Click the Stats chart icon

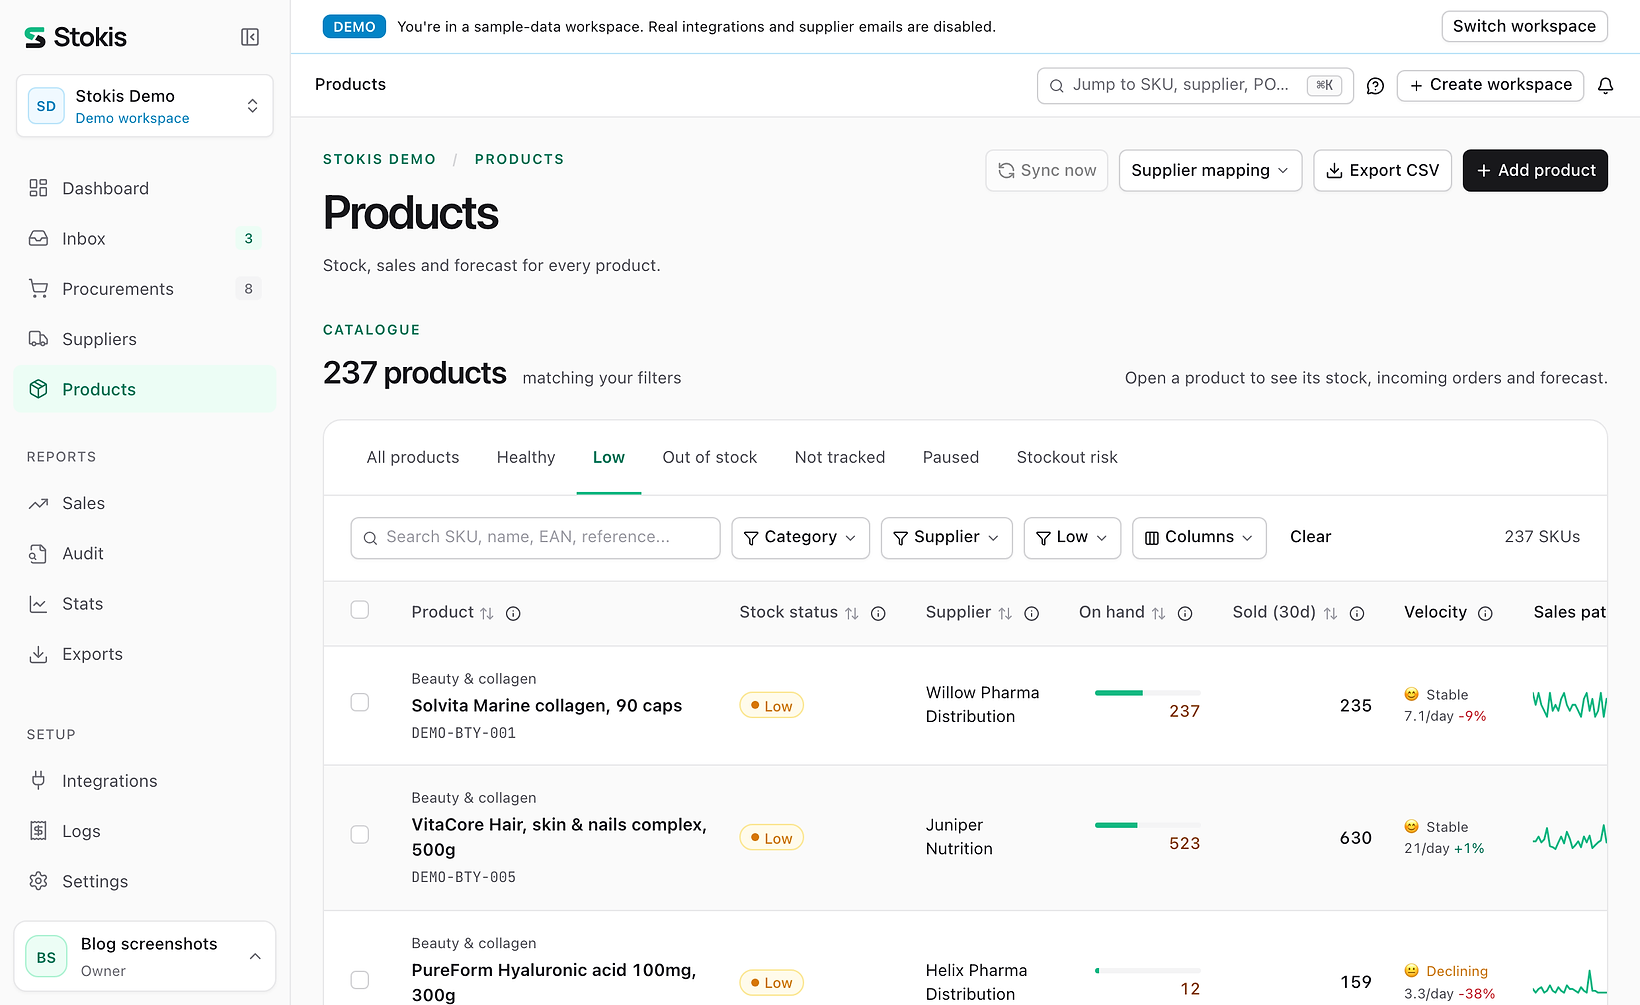(38, 604)
